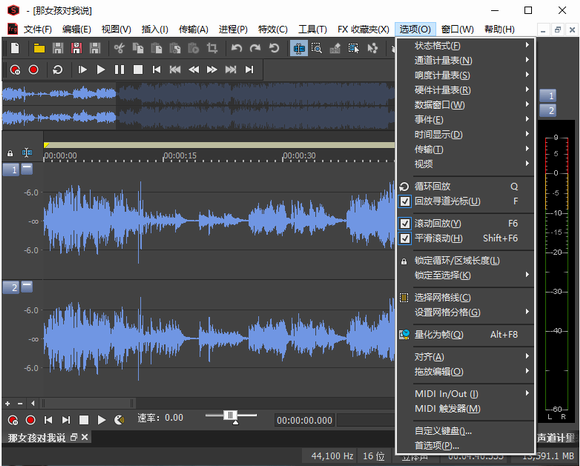This screenshot has width=580, height=466.
Task: Open a file with the yellow folder icon
Action: pos(39,48)
